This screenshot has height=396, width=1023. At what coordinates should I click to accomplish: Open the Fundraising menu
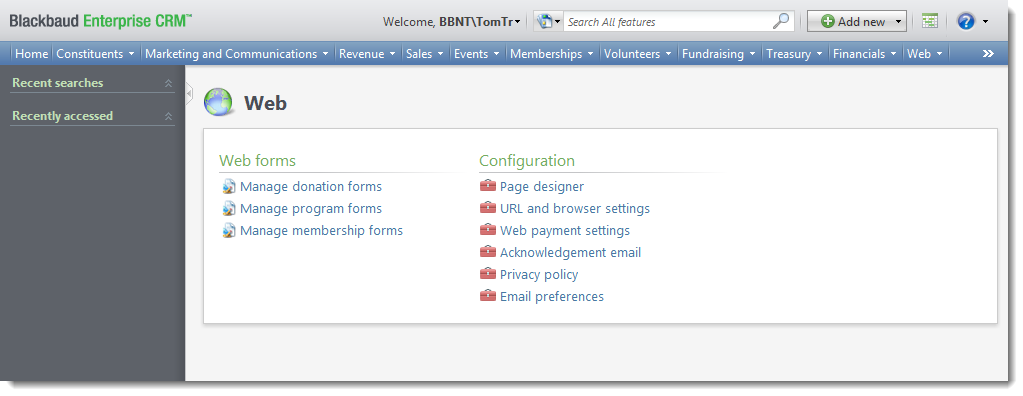tap(719, 54)
